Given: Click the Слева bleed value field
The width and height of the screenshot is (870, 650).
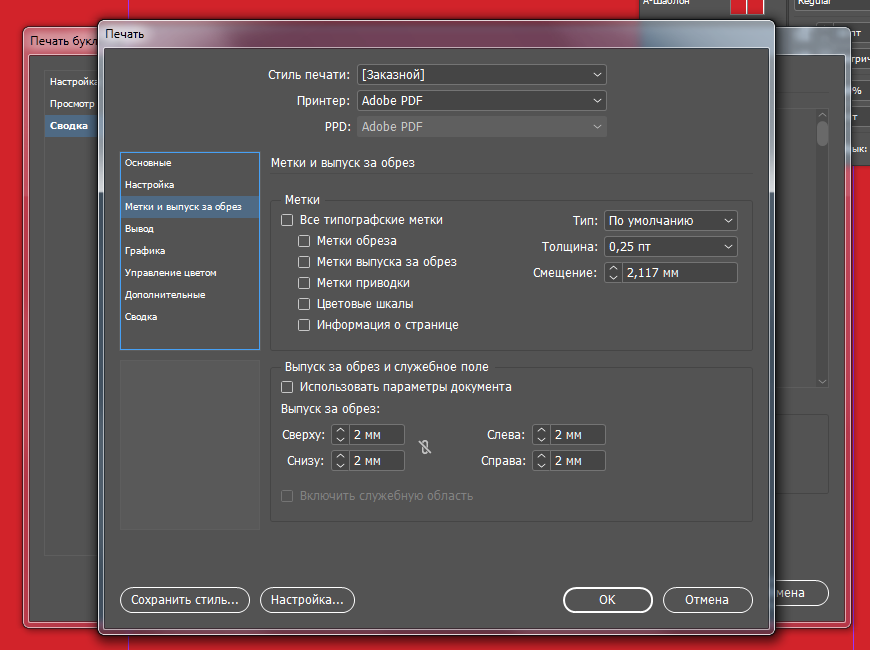Looking at the screenshot, I should (x=578, y=435).
